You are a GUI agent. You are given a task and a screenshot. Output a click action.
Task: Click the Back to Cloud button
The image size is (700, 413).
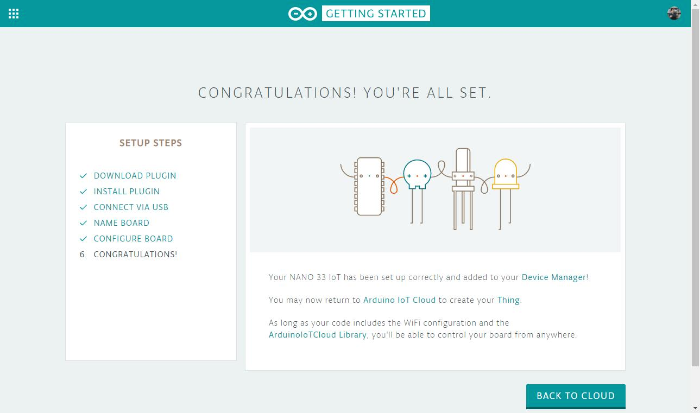[575, 396]
